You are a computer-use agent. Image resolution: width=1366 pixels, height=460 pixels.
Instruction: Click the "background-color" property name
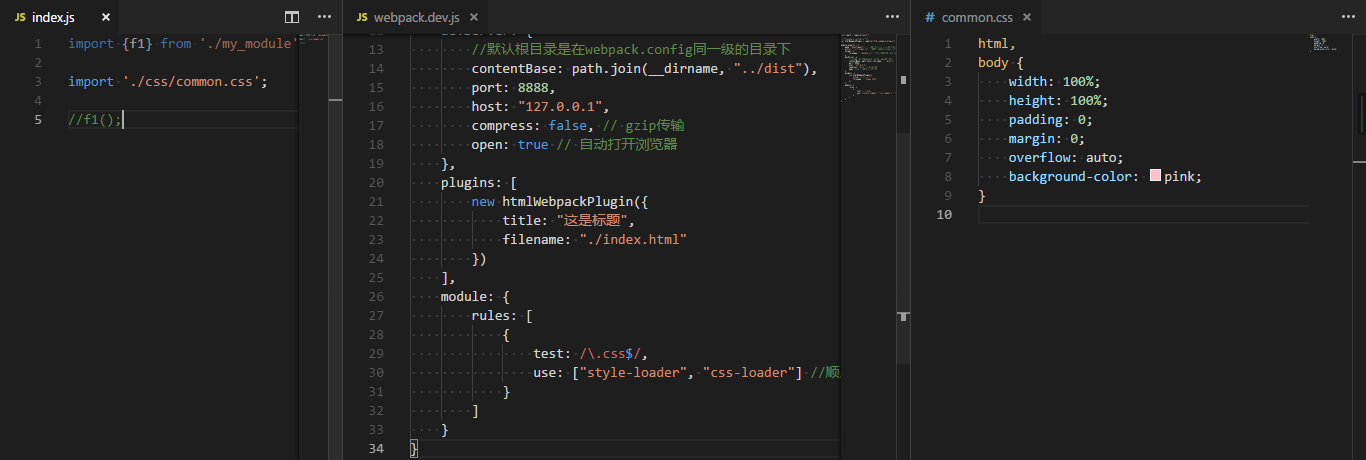tap(1070, 177)
